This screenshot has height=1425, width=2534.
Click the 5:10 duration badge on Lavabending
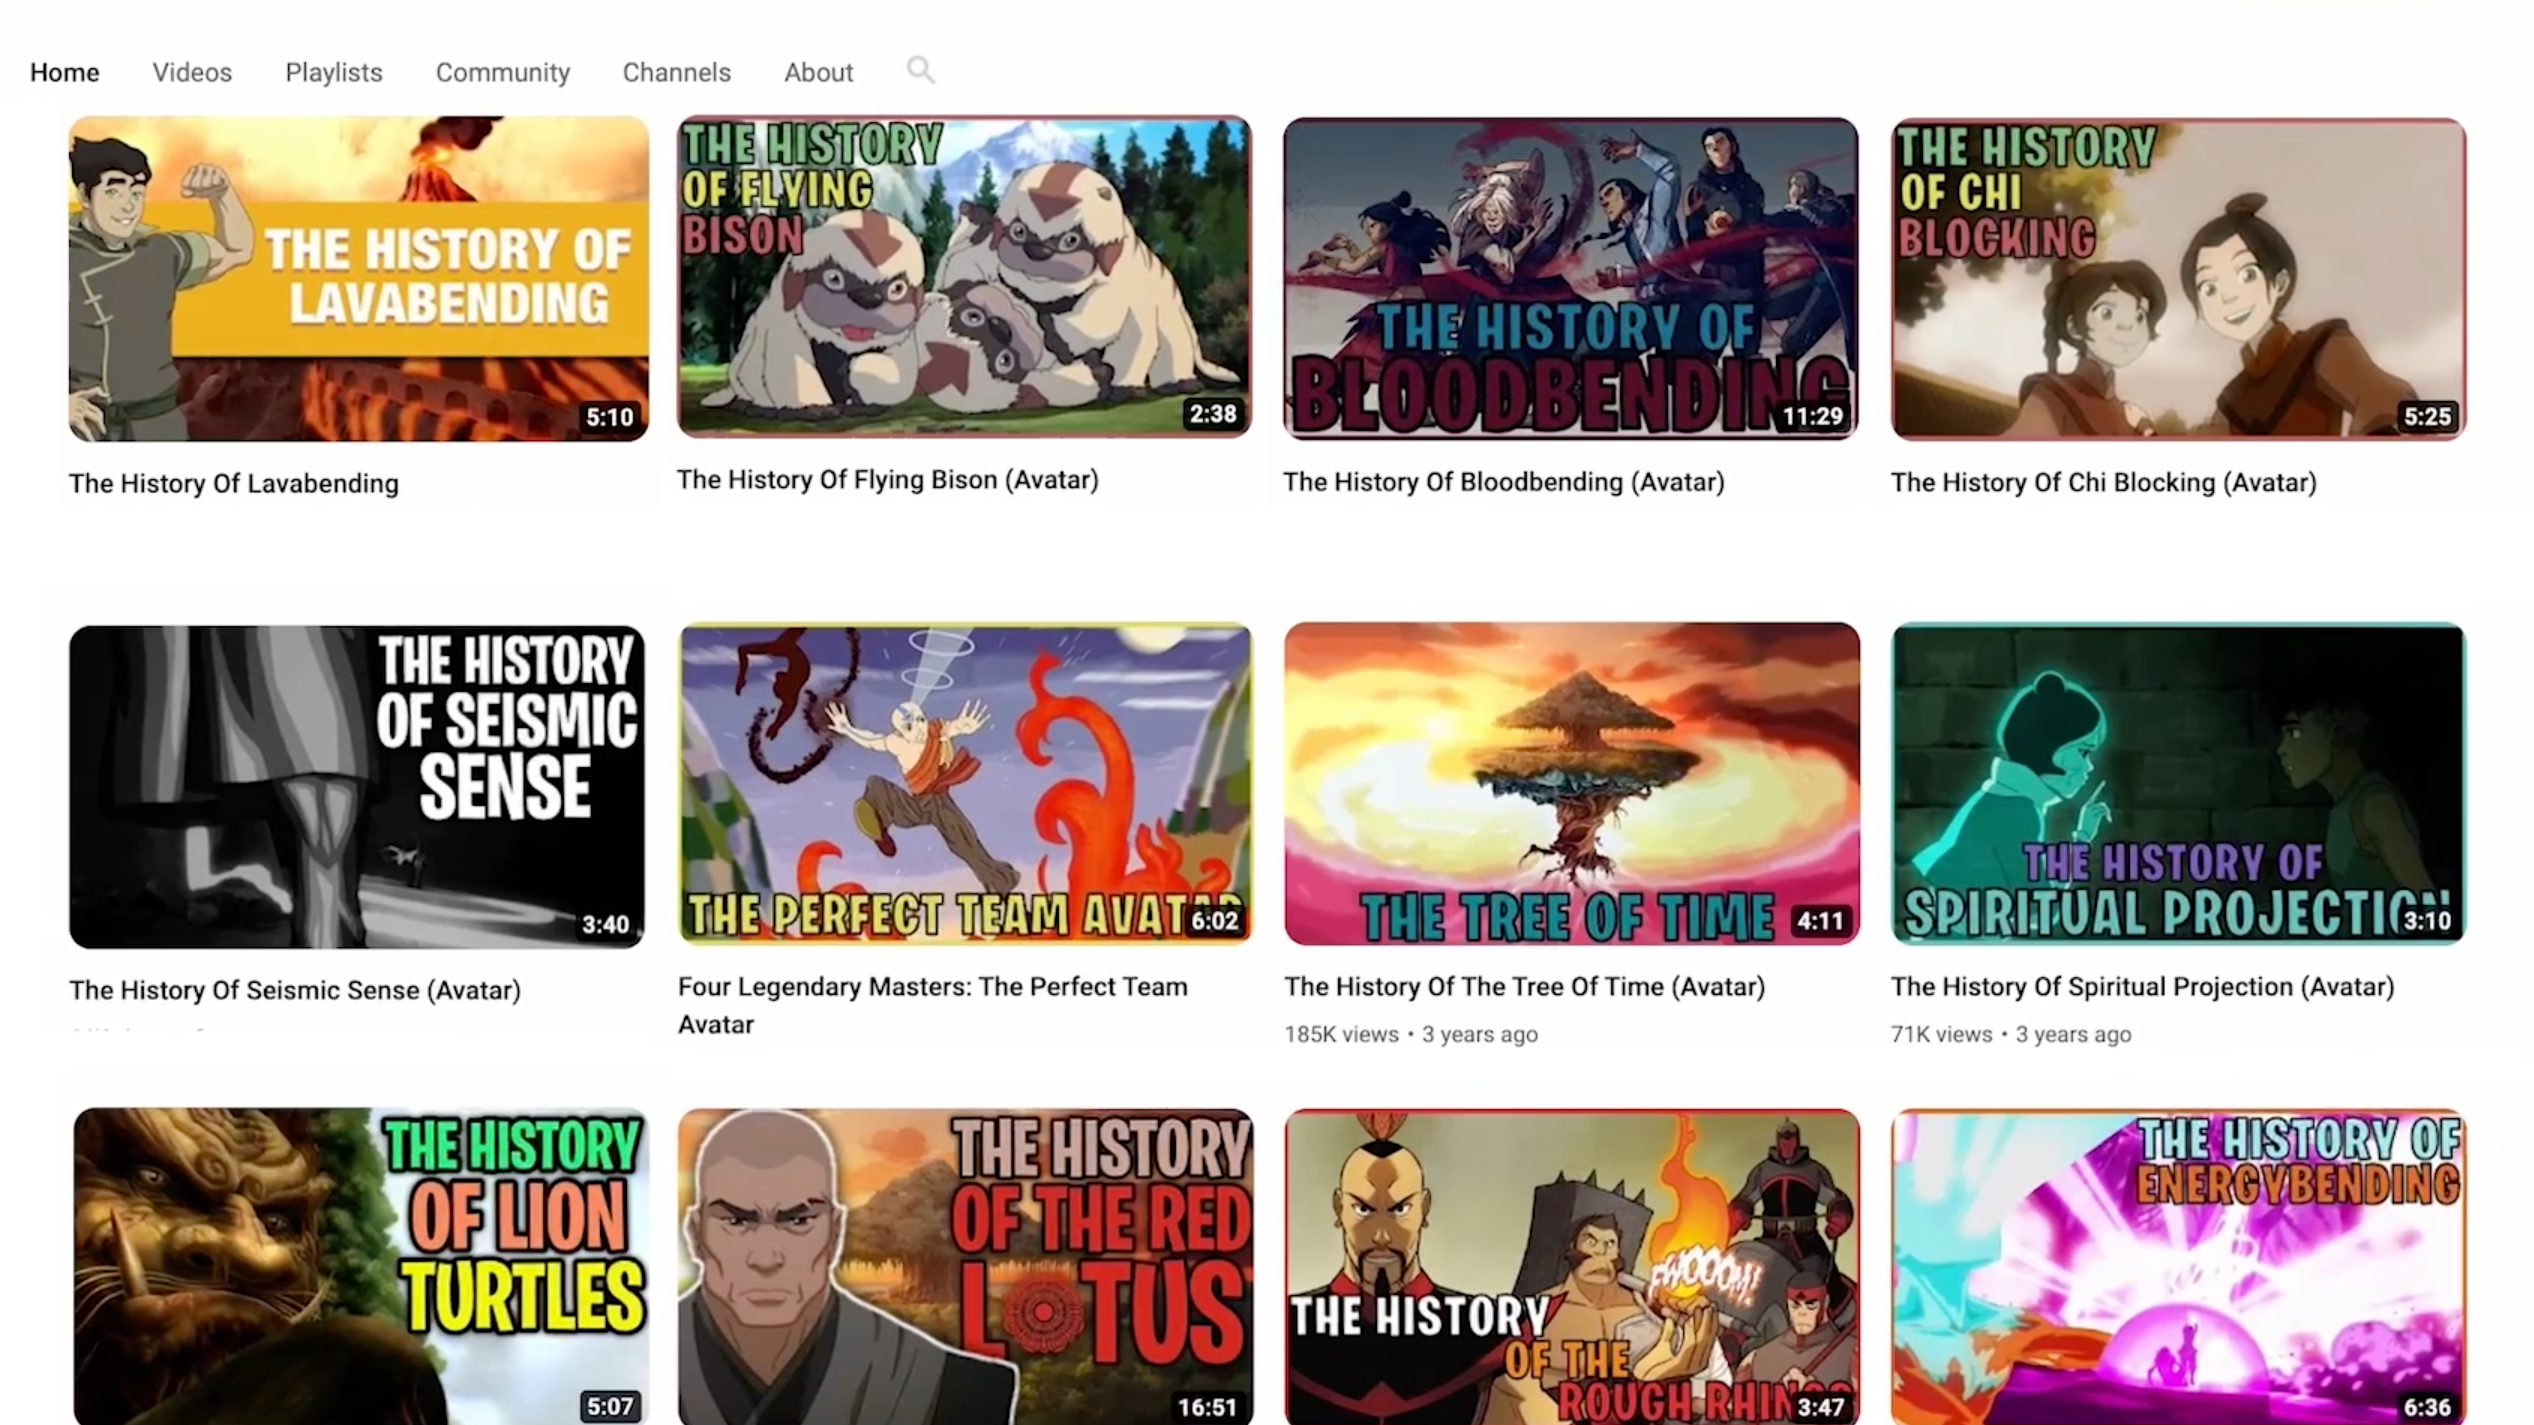pyautogui.click(x=609, y=417)
